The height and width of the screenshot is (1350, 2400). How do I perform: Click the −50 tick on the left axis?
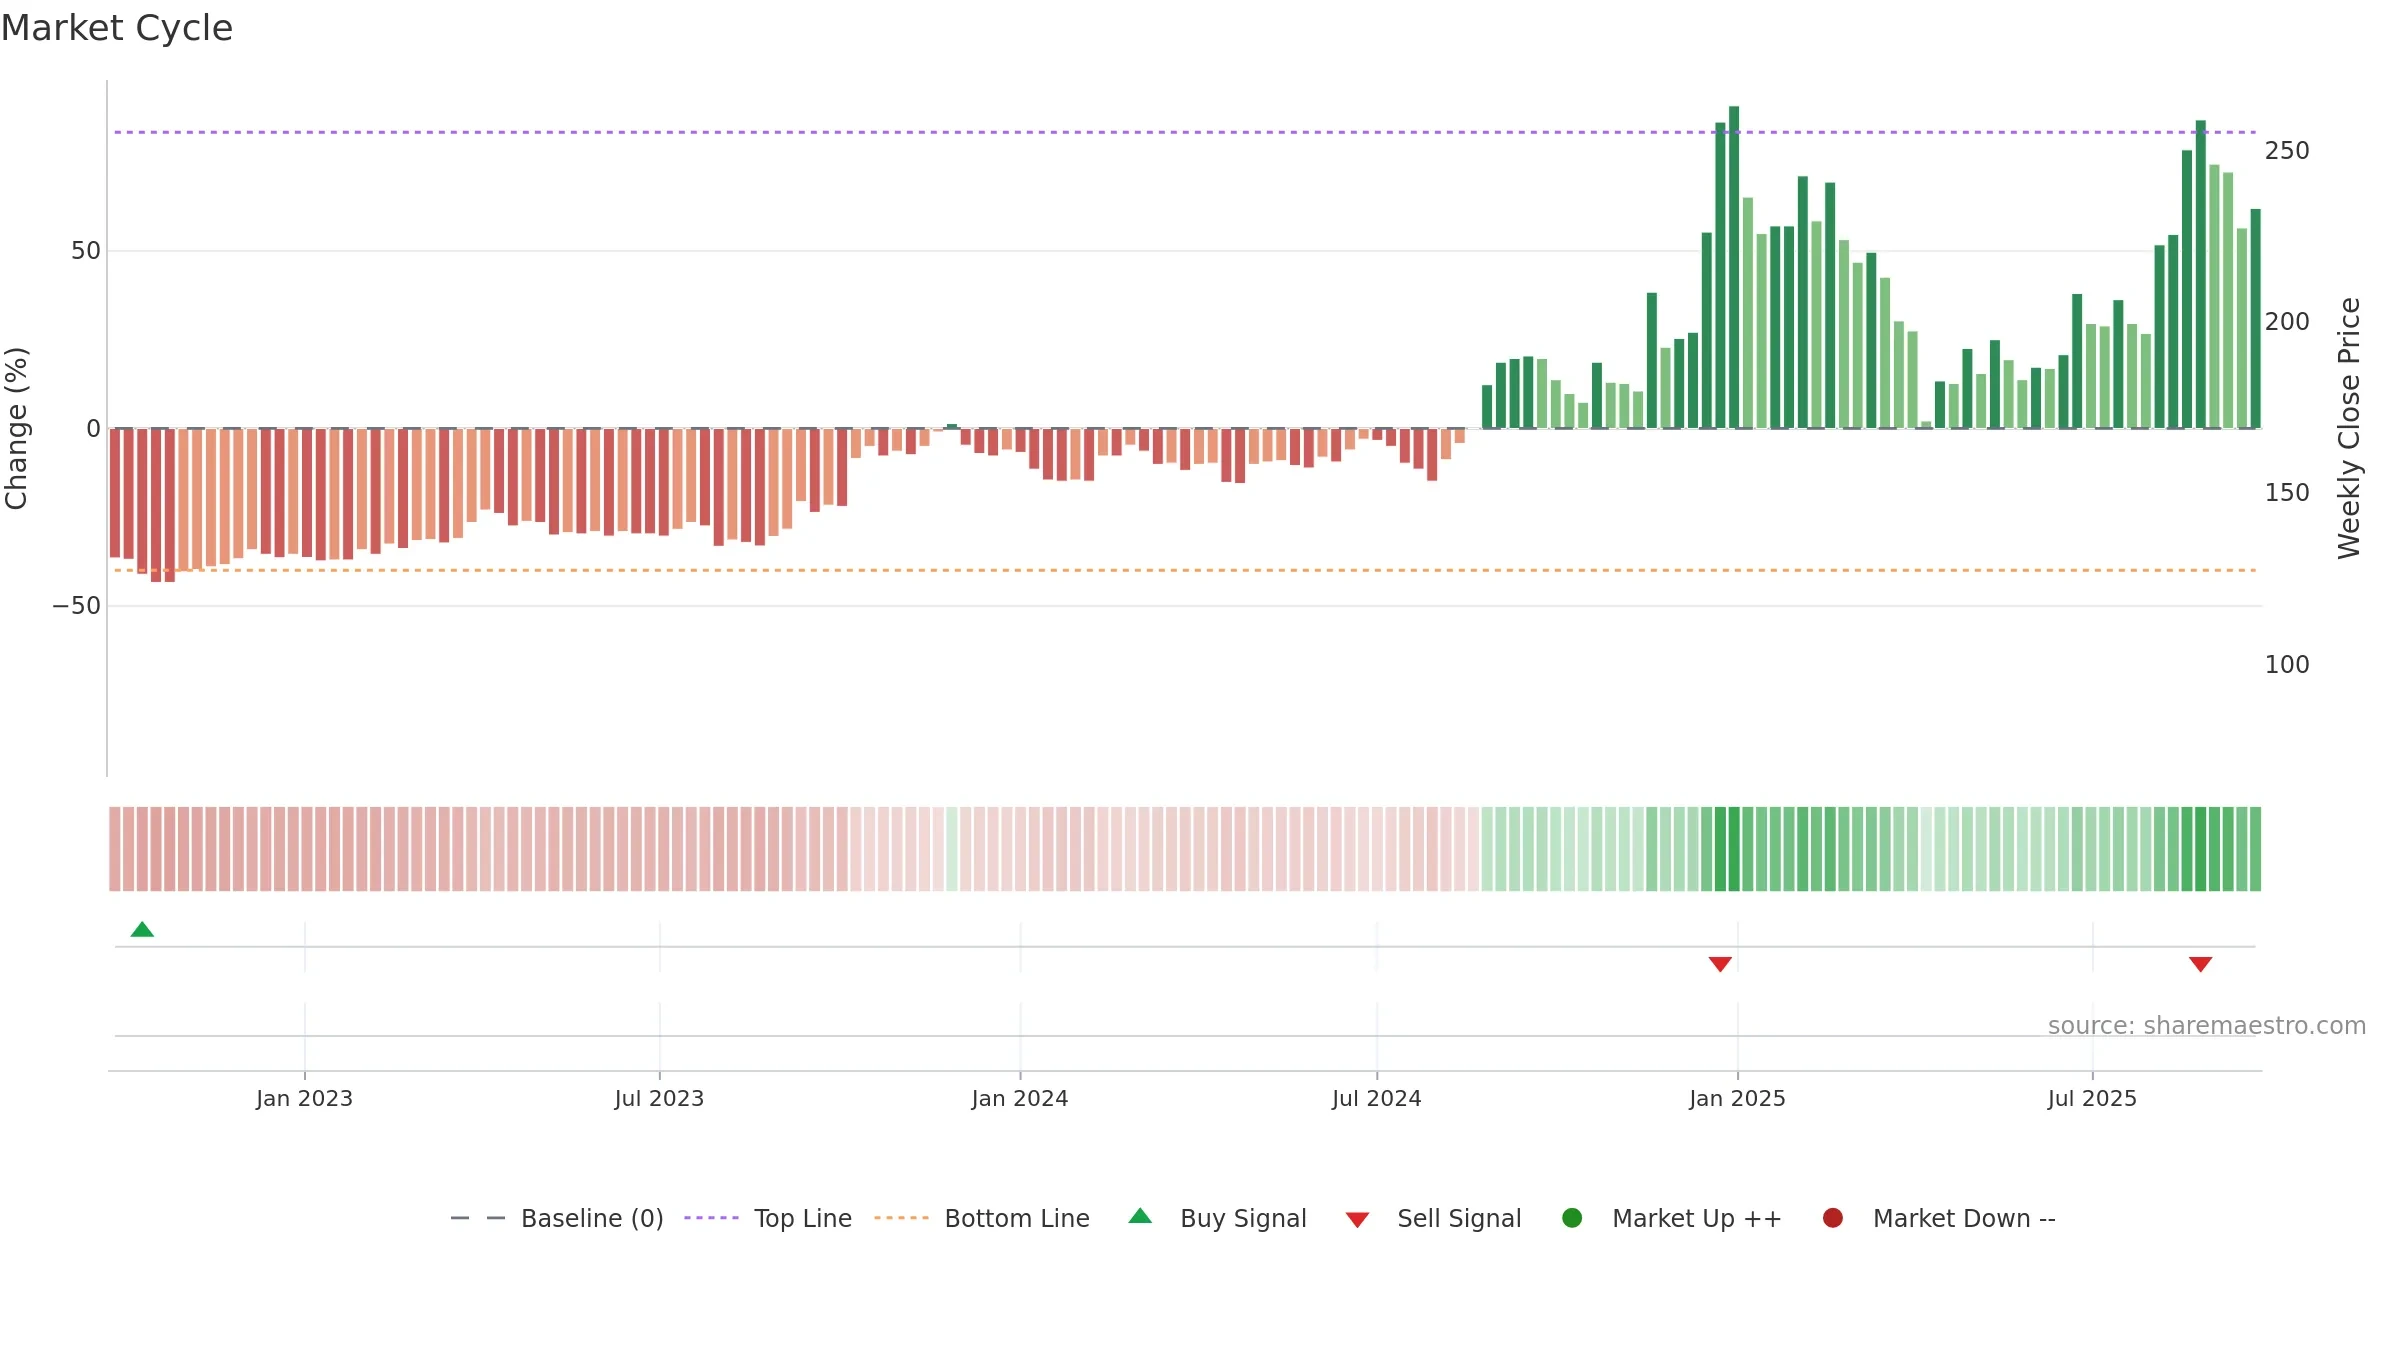point(77,606)
